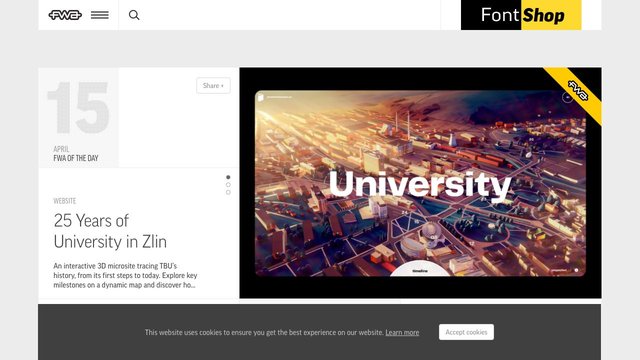The height and width of the screenshot is (360, 640).
Task: Click the 'FWA OF THE DAY' label
Action: click(x=76, y=158)
